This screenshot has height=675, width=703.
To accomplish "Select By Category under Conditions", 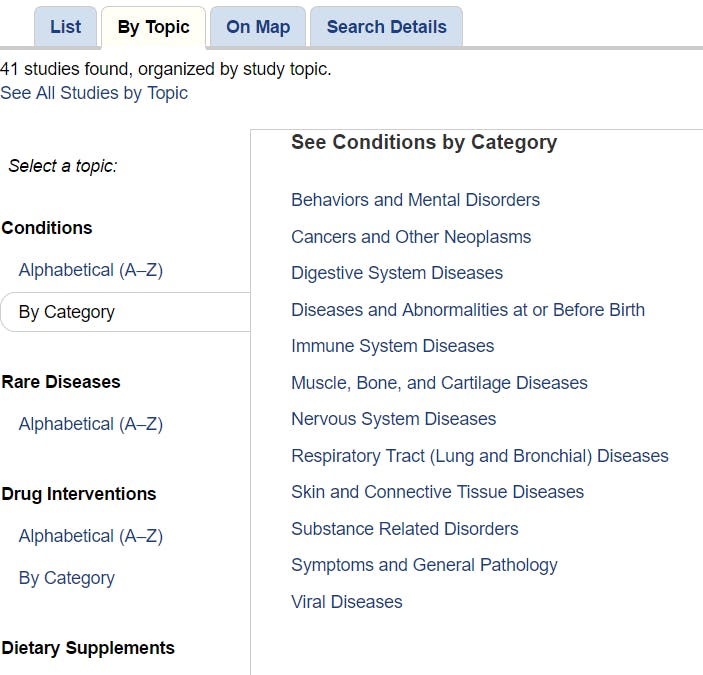I will 66,312.
